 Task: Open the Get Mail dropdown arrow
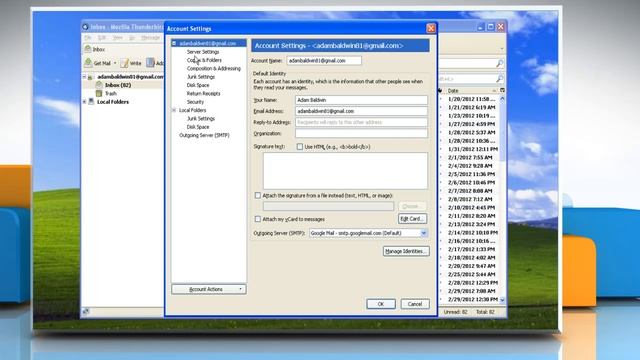point(115,63)
